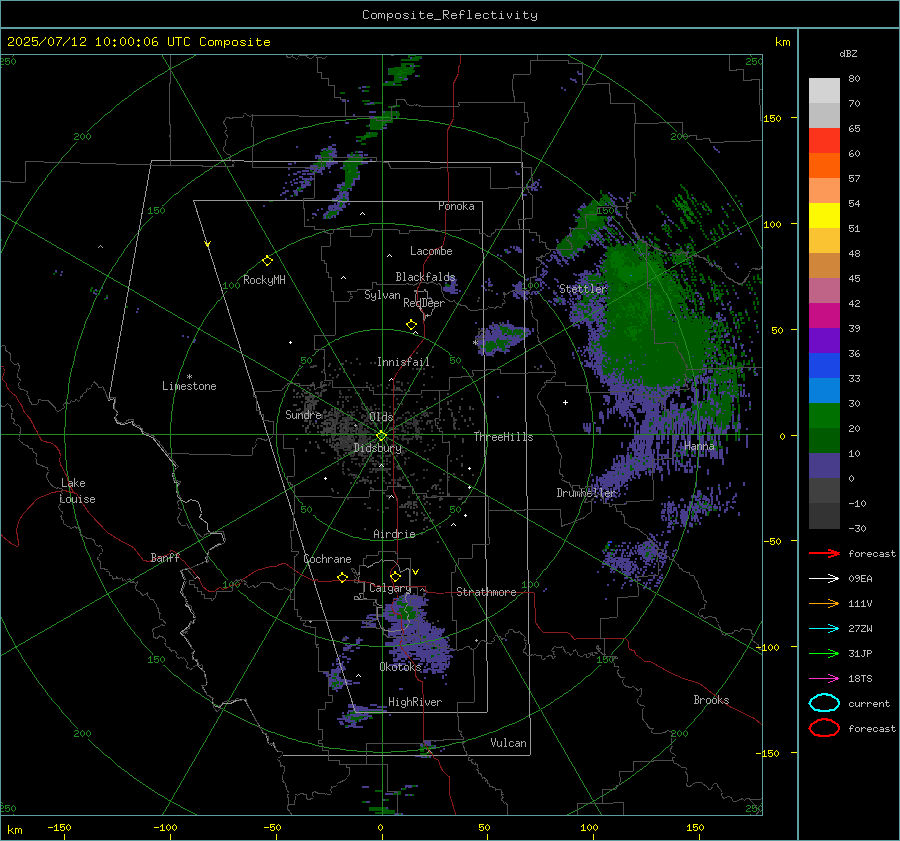Click the dBZ legend heading

coord(848,53)
